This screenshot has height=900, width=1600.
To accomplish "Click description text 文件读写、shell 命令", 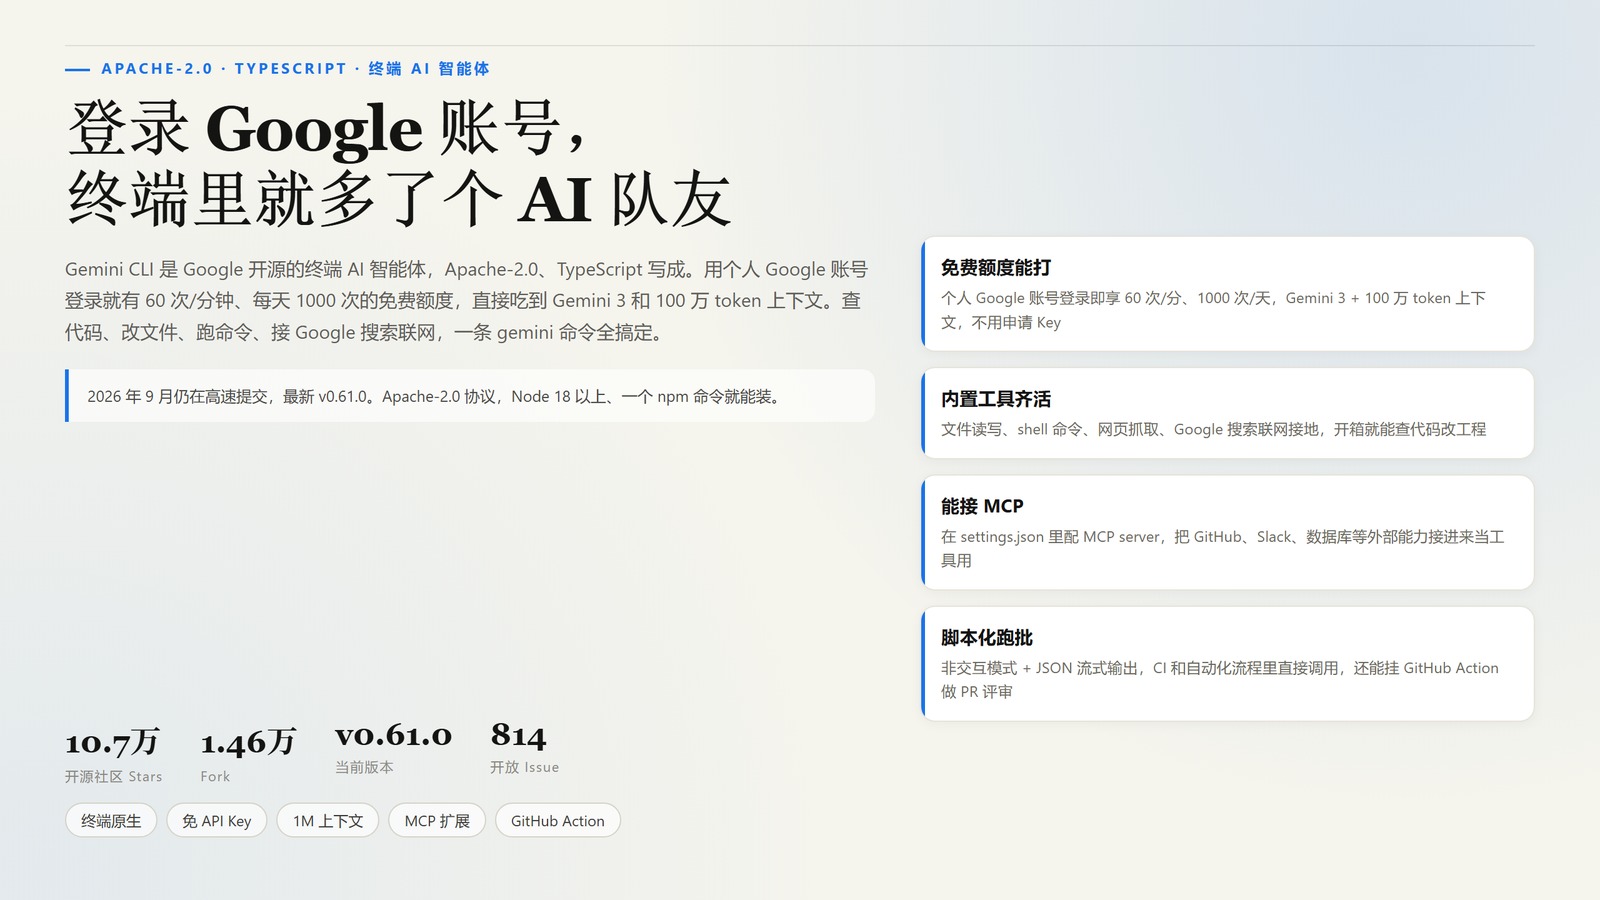I will [x=1213, y=429].
